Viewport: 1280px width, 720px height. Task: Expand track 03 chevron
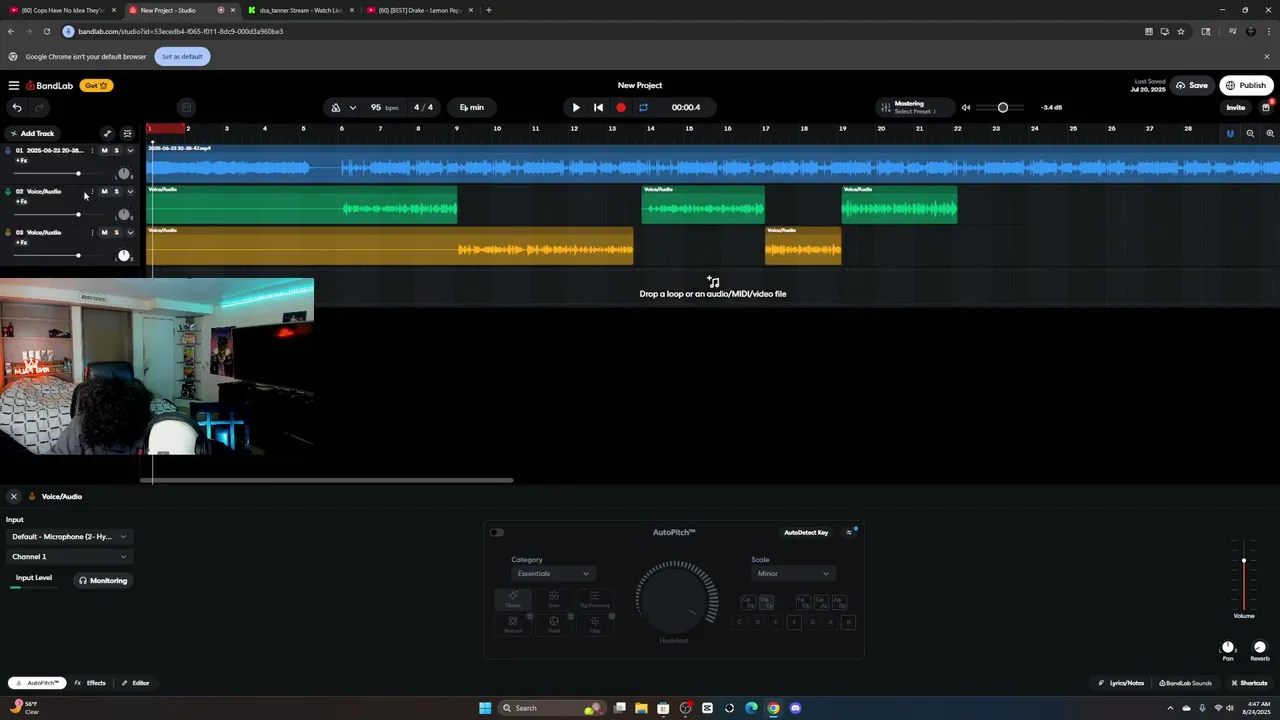click(130, 233)
